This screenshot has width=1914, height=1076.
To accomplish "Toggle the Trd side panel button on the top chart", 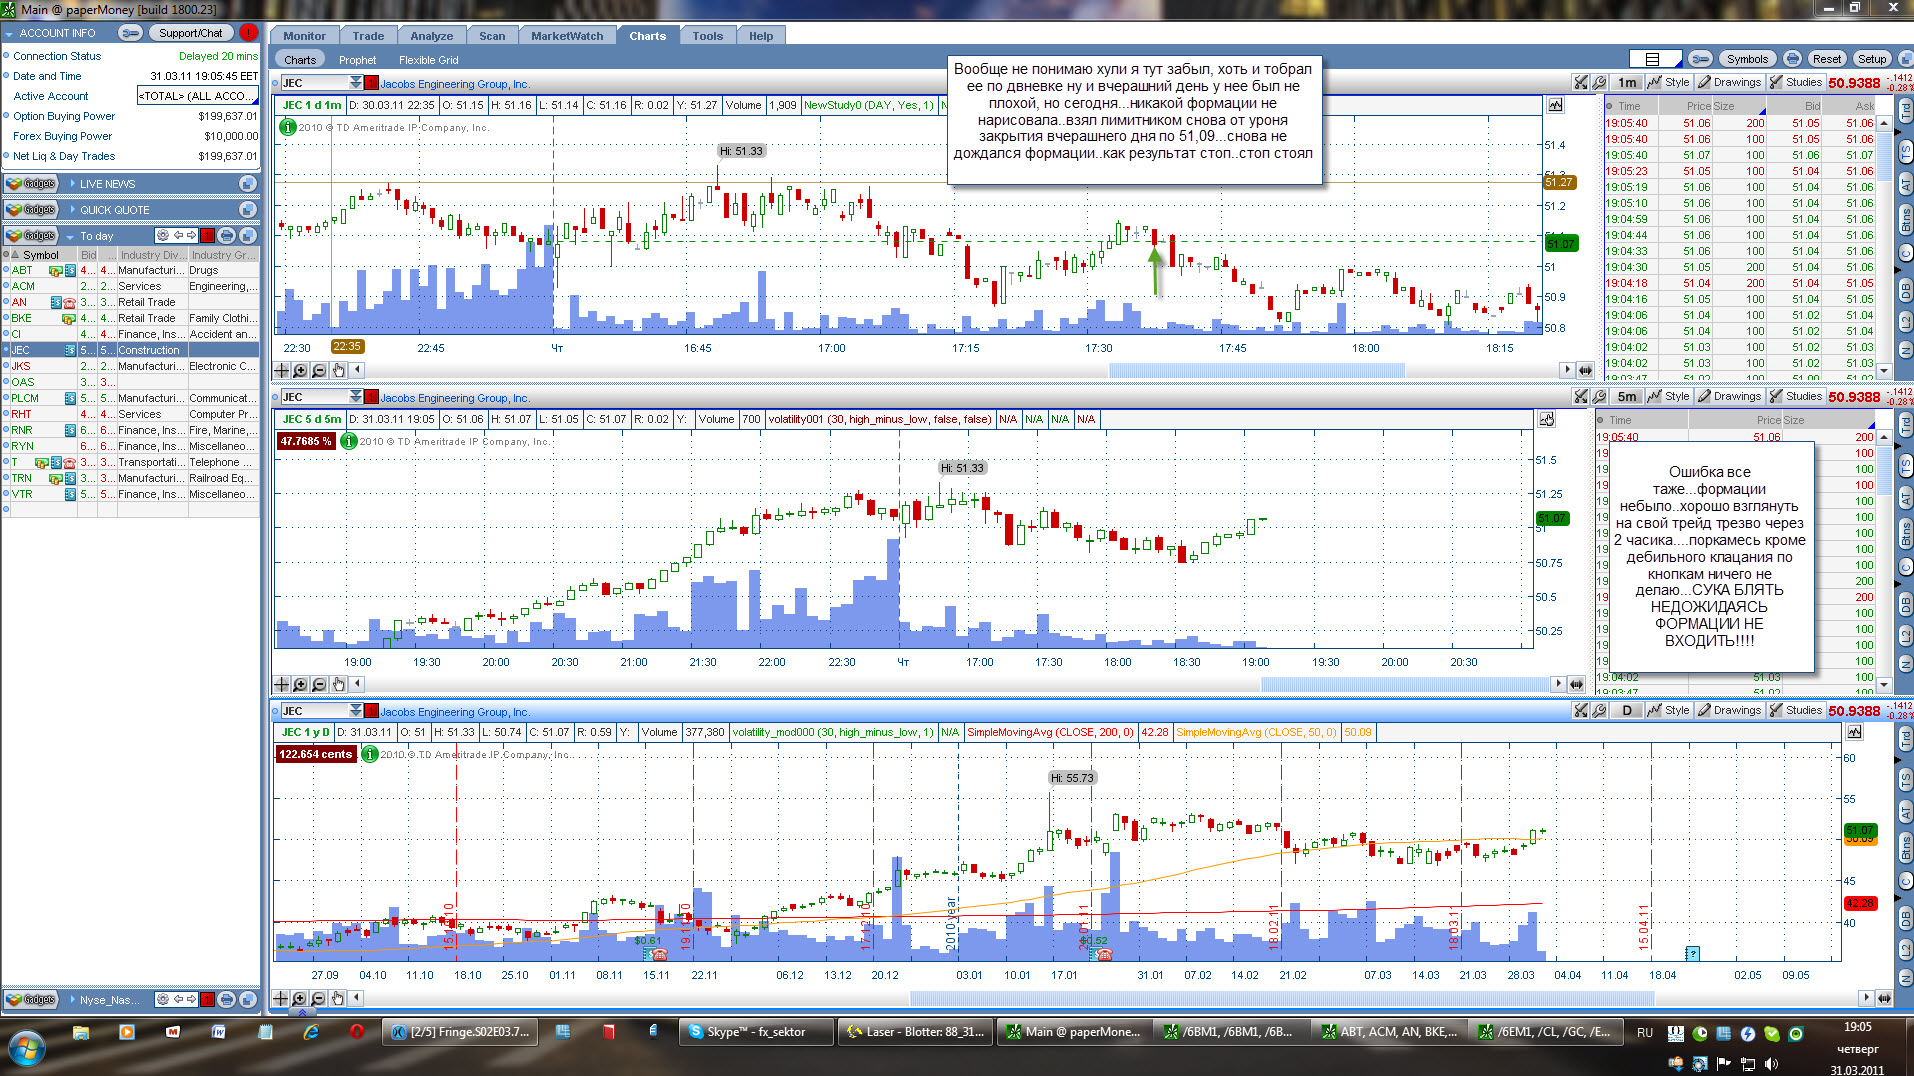I will [1905, 111].
